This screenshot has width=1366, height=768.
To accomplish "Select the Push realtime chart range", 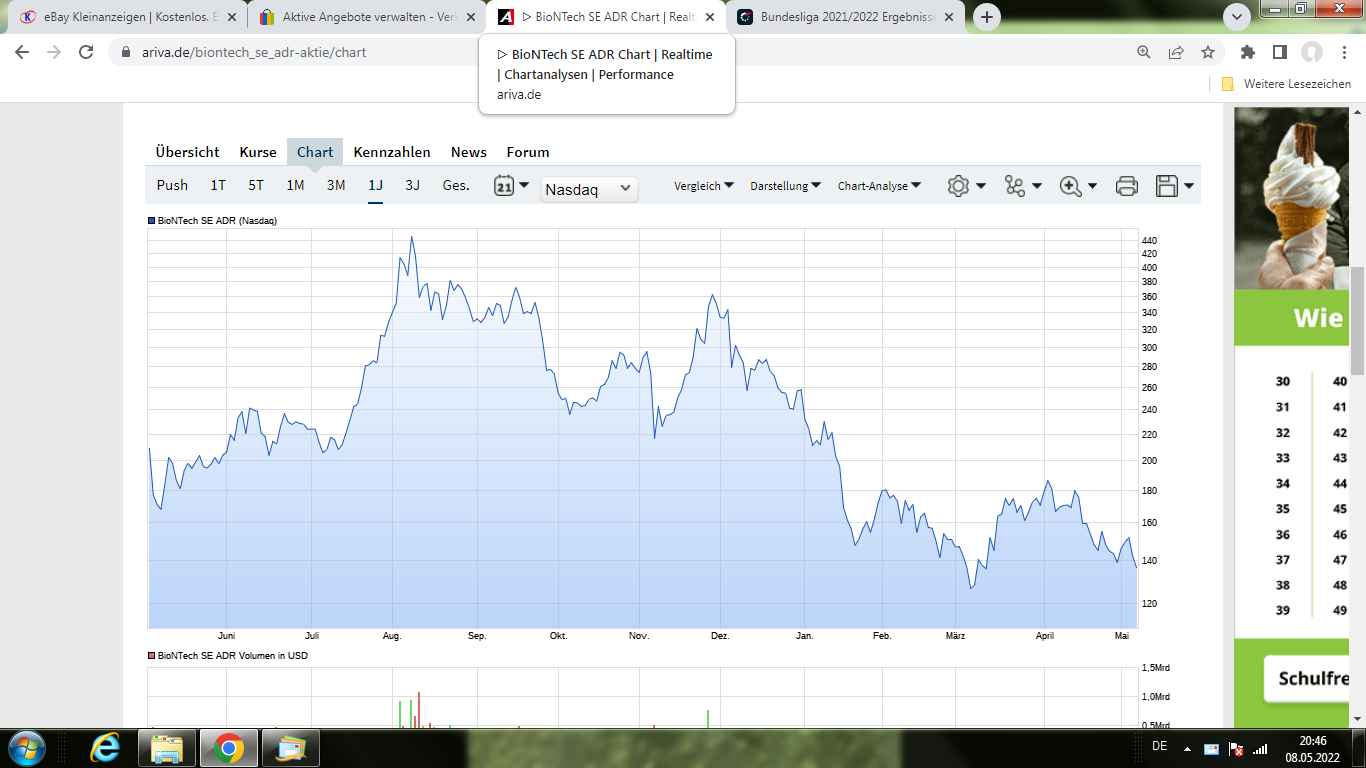I will [x=172, y=185].
